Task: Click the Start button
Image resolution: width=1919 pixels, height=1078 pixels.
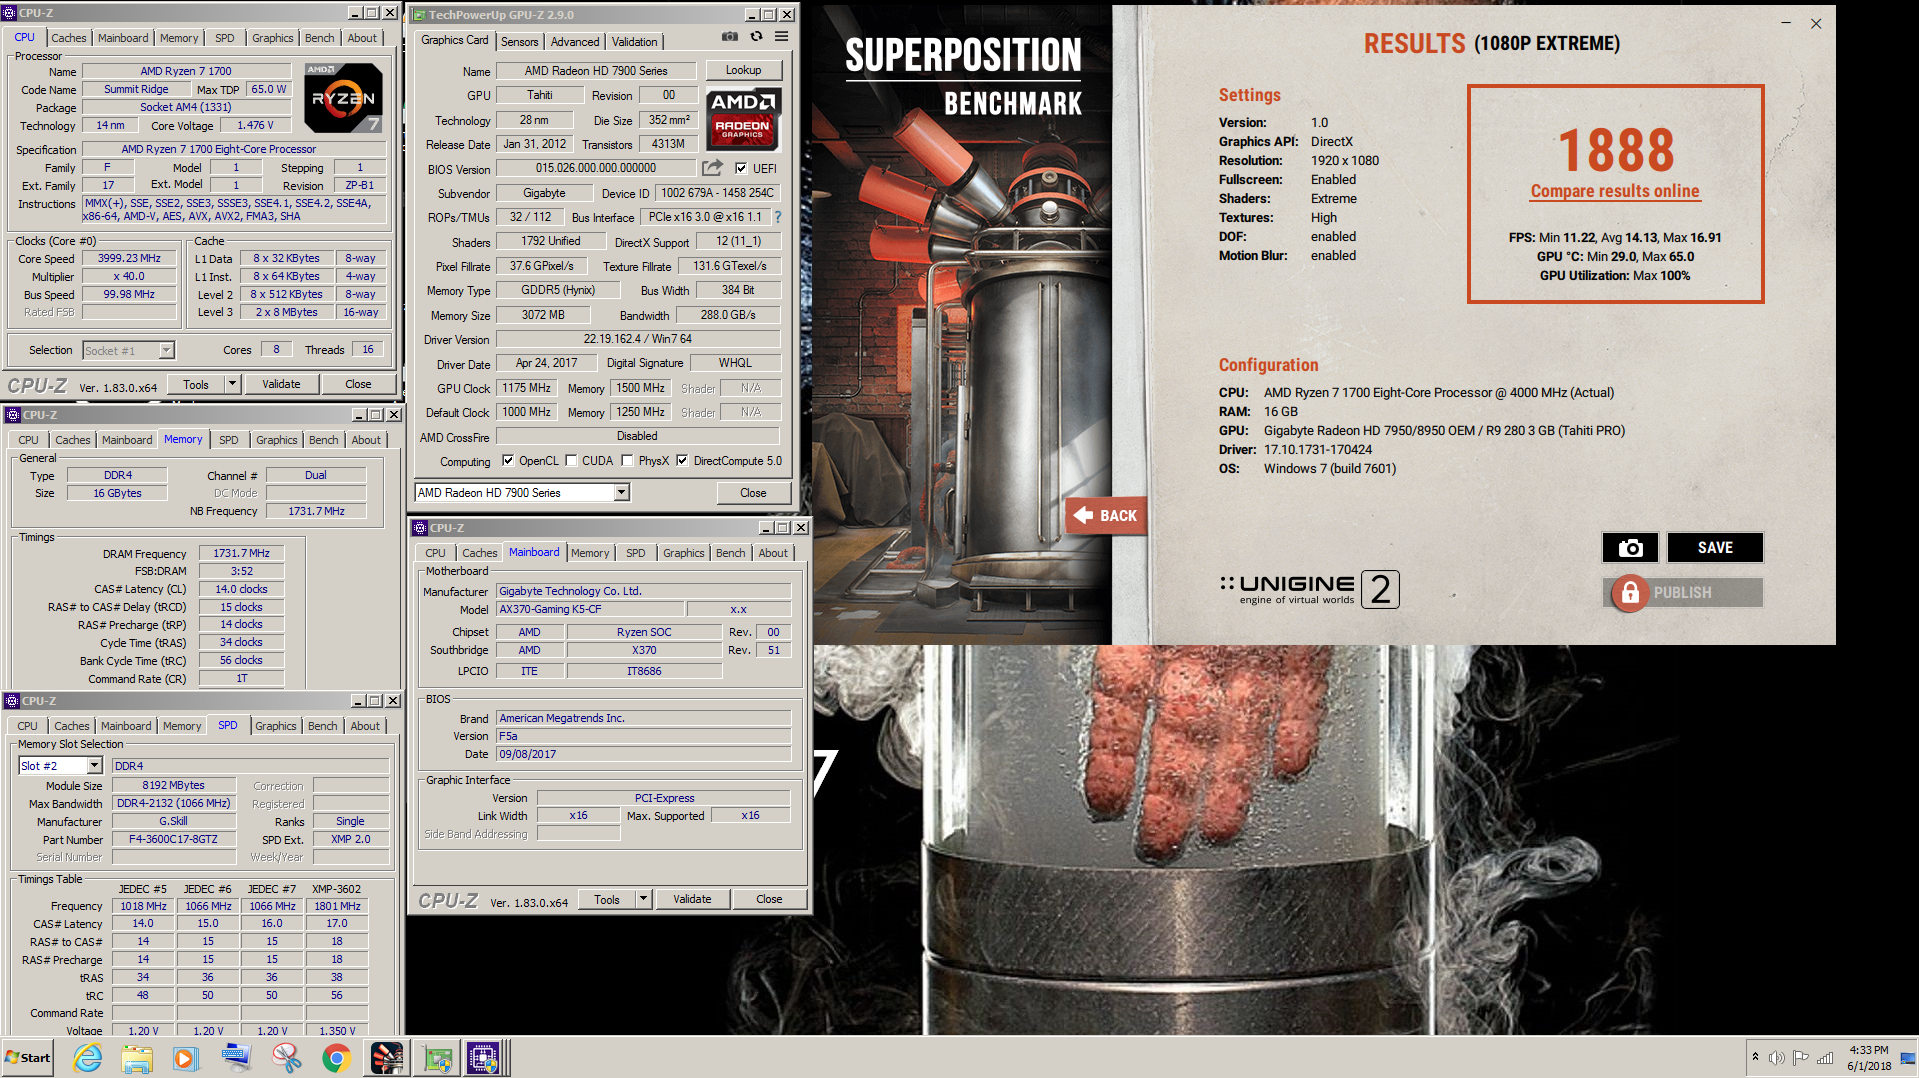Action: 28,1057
